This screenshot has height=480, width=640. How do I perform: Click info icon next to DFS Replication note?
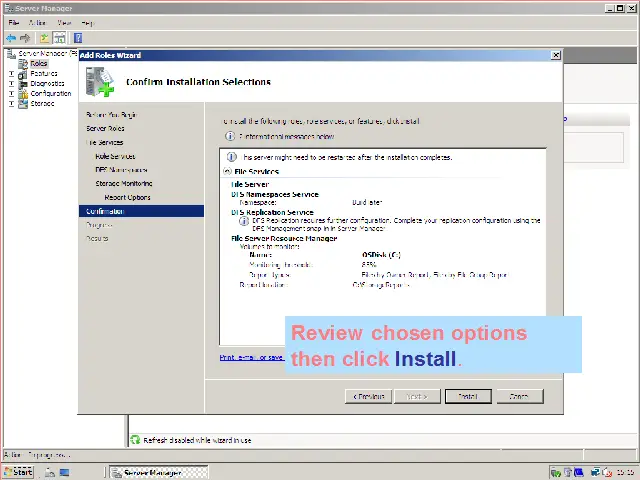(x=244, y=221)
